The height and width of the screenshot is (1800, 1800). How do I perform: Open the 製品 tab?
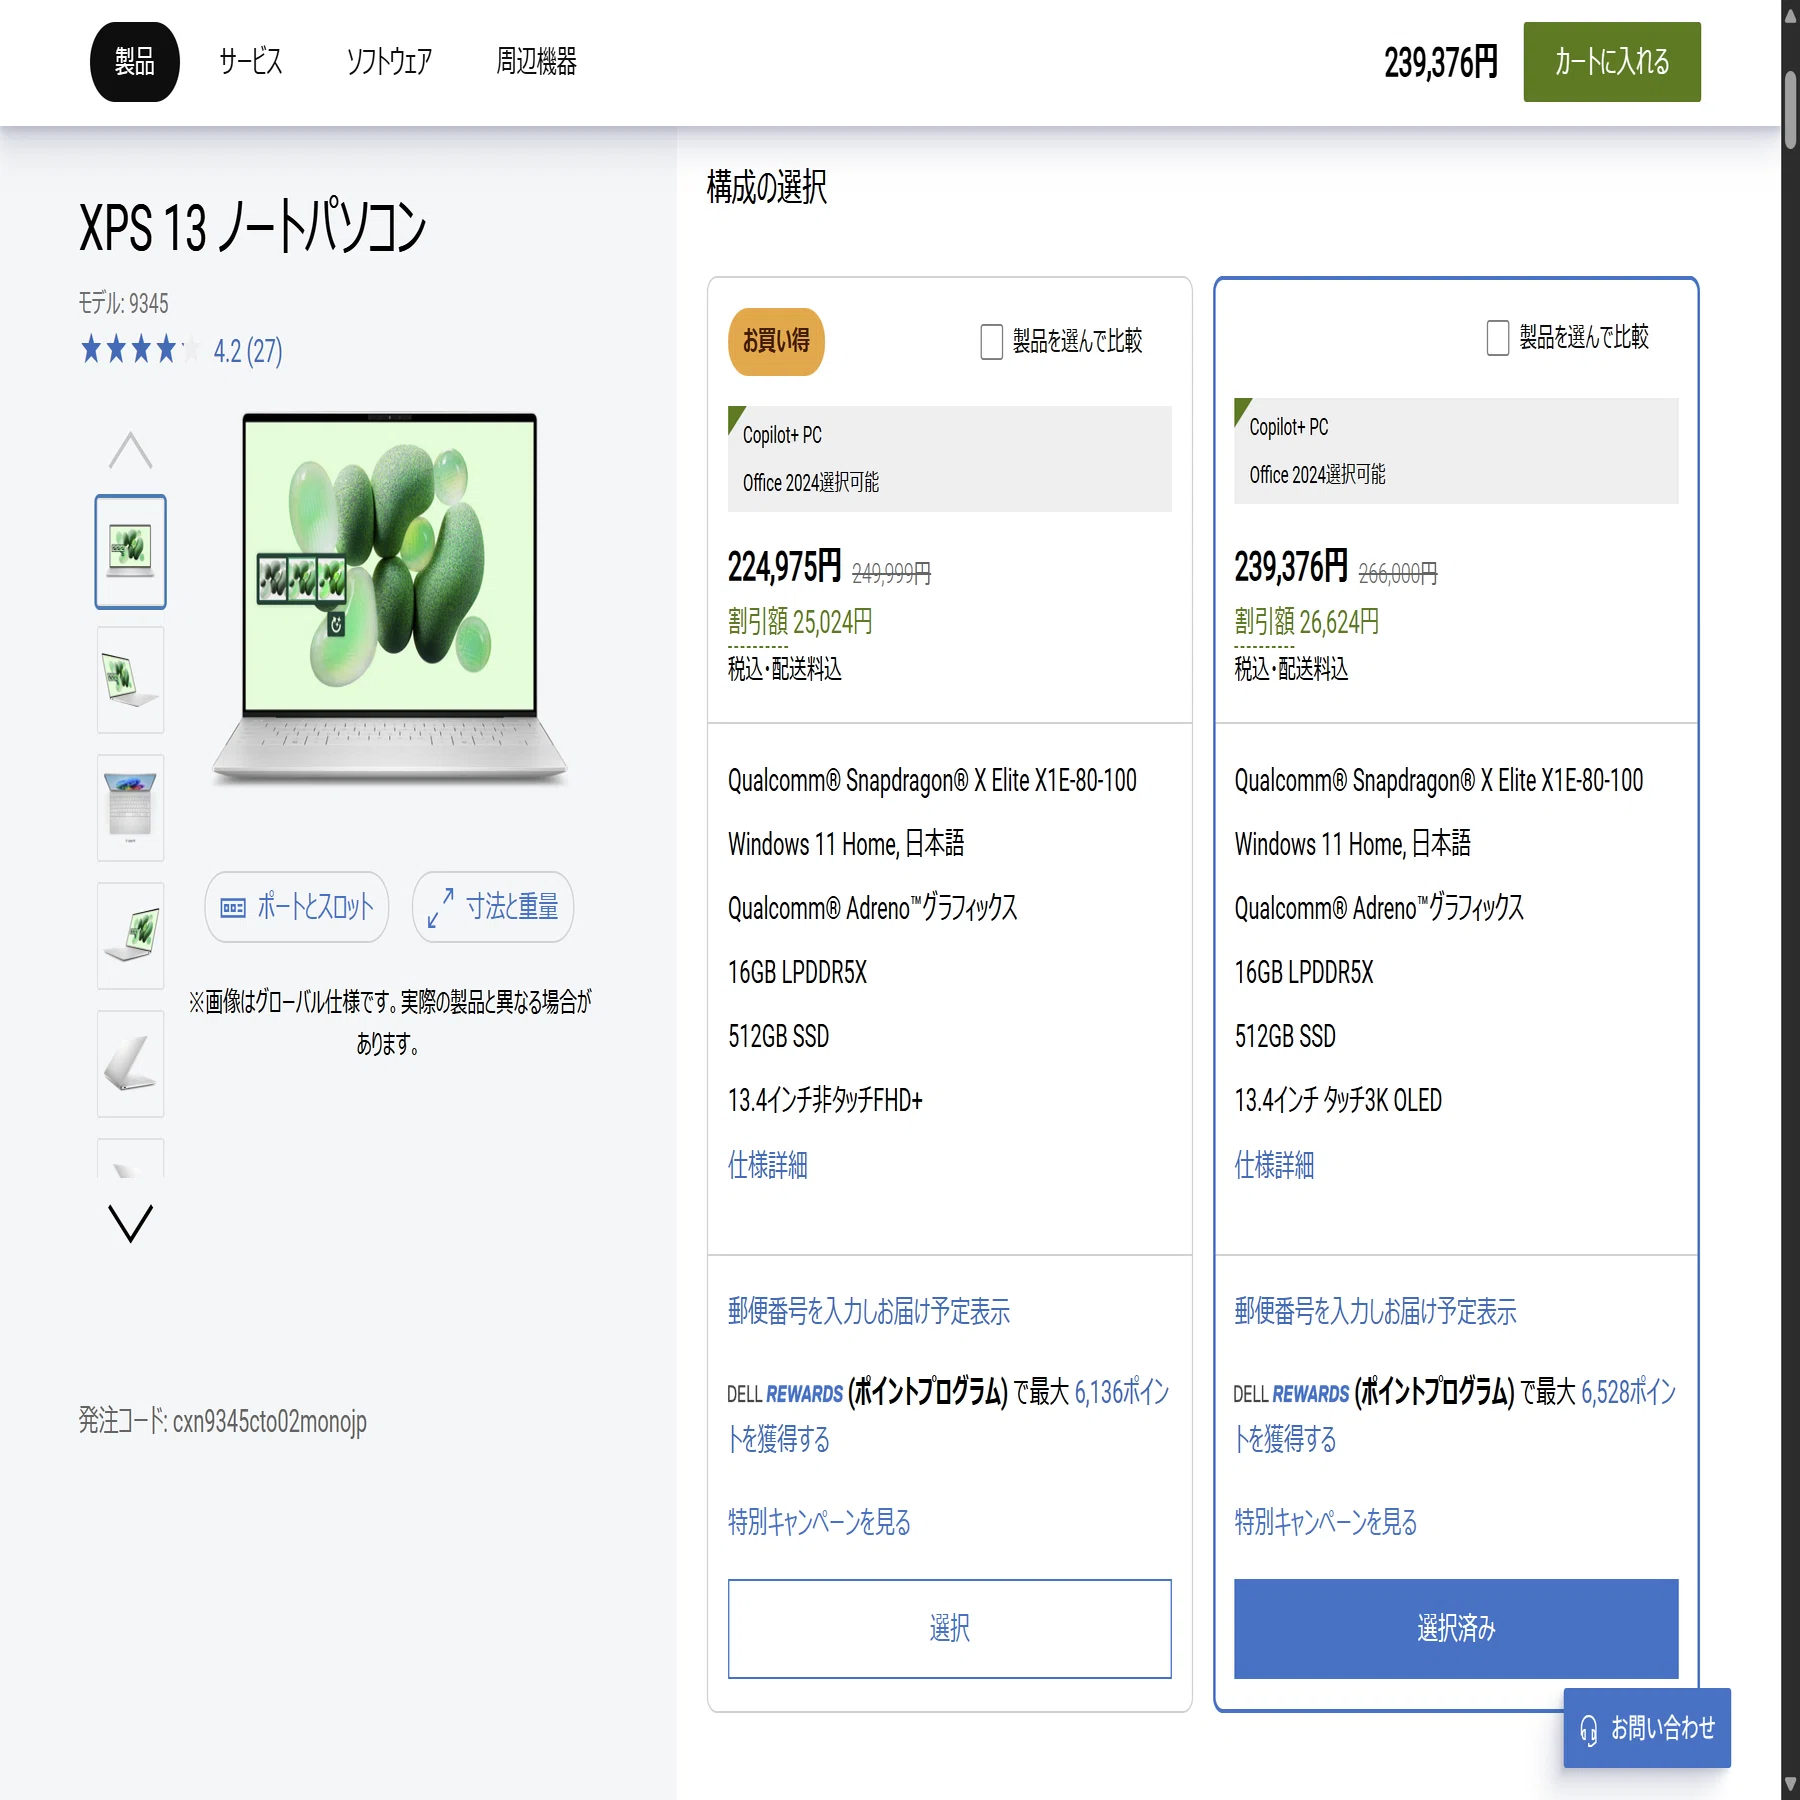135,62
